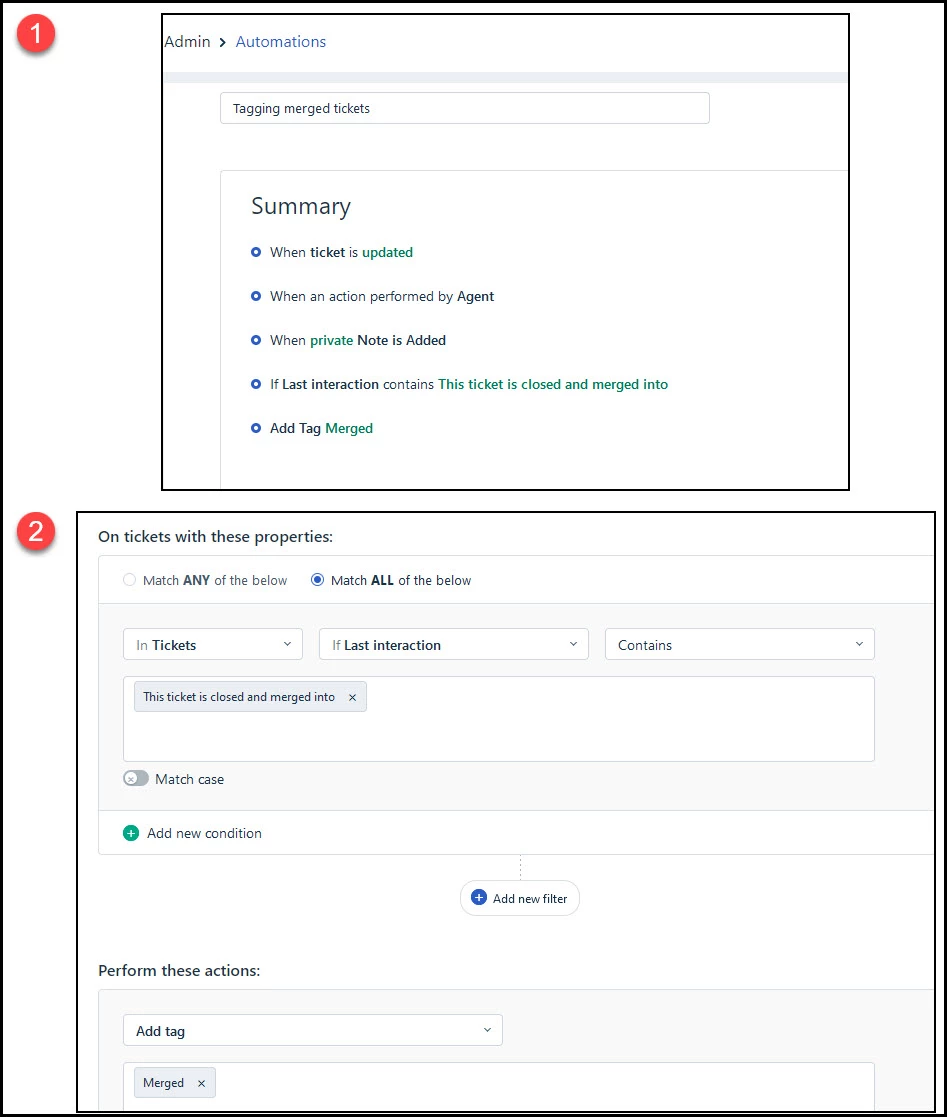Expand the If Last interaction dropdown
This screenshot has height=1117, width=947.
tap(454, 644)
